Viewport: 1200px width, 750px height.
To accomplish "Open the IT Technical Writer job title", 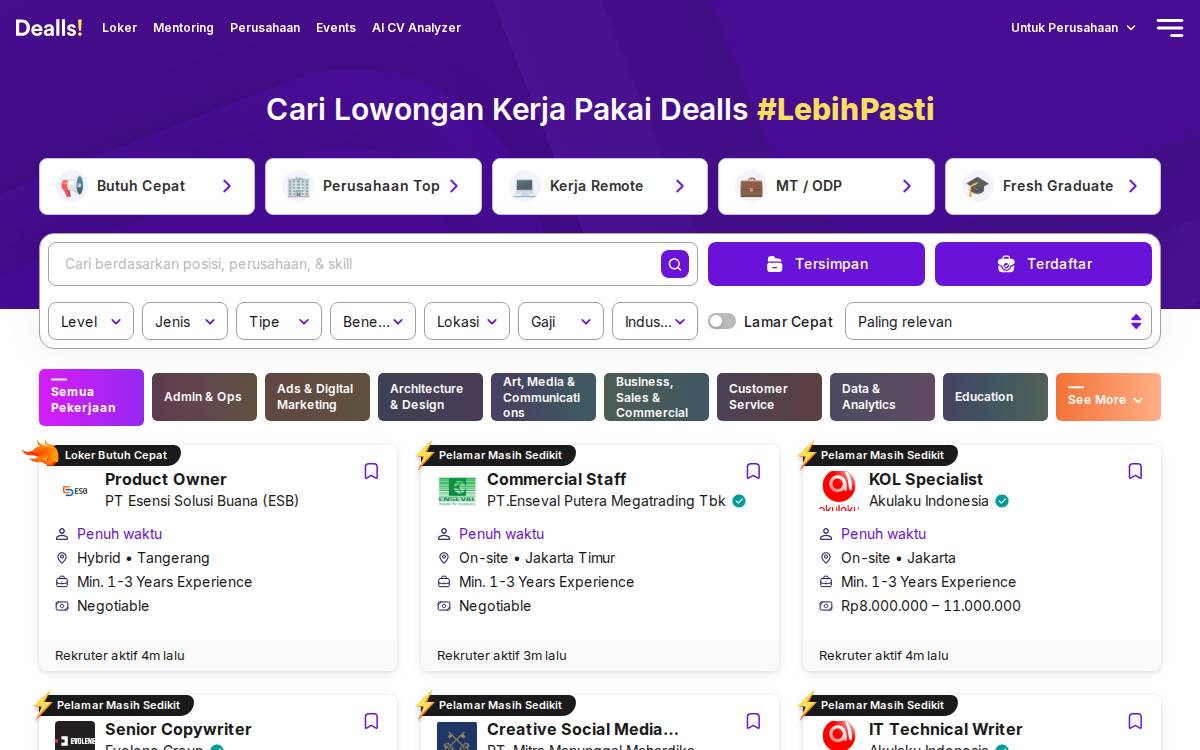I will 946,729.
